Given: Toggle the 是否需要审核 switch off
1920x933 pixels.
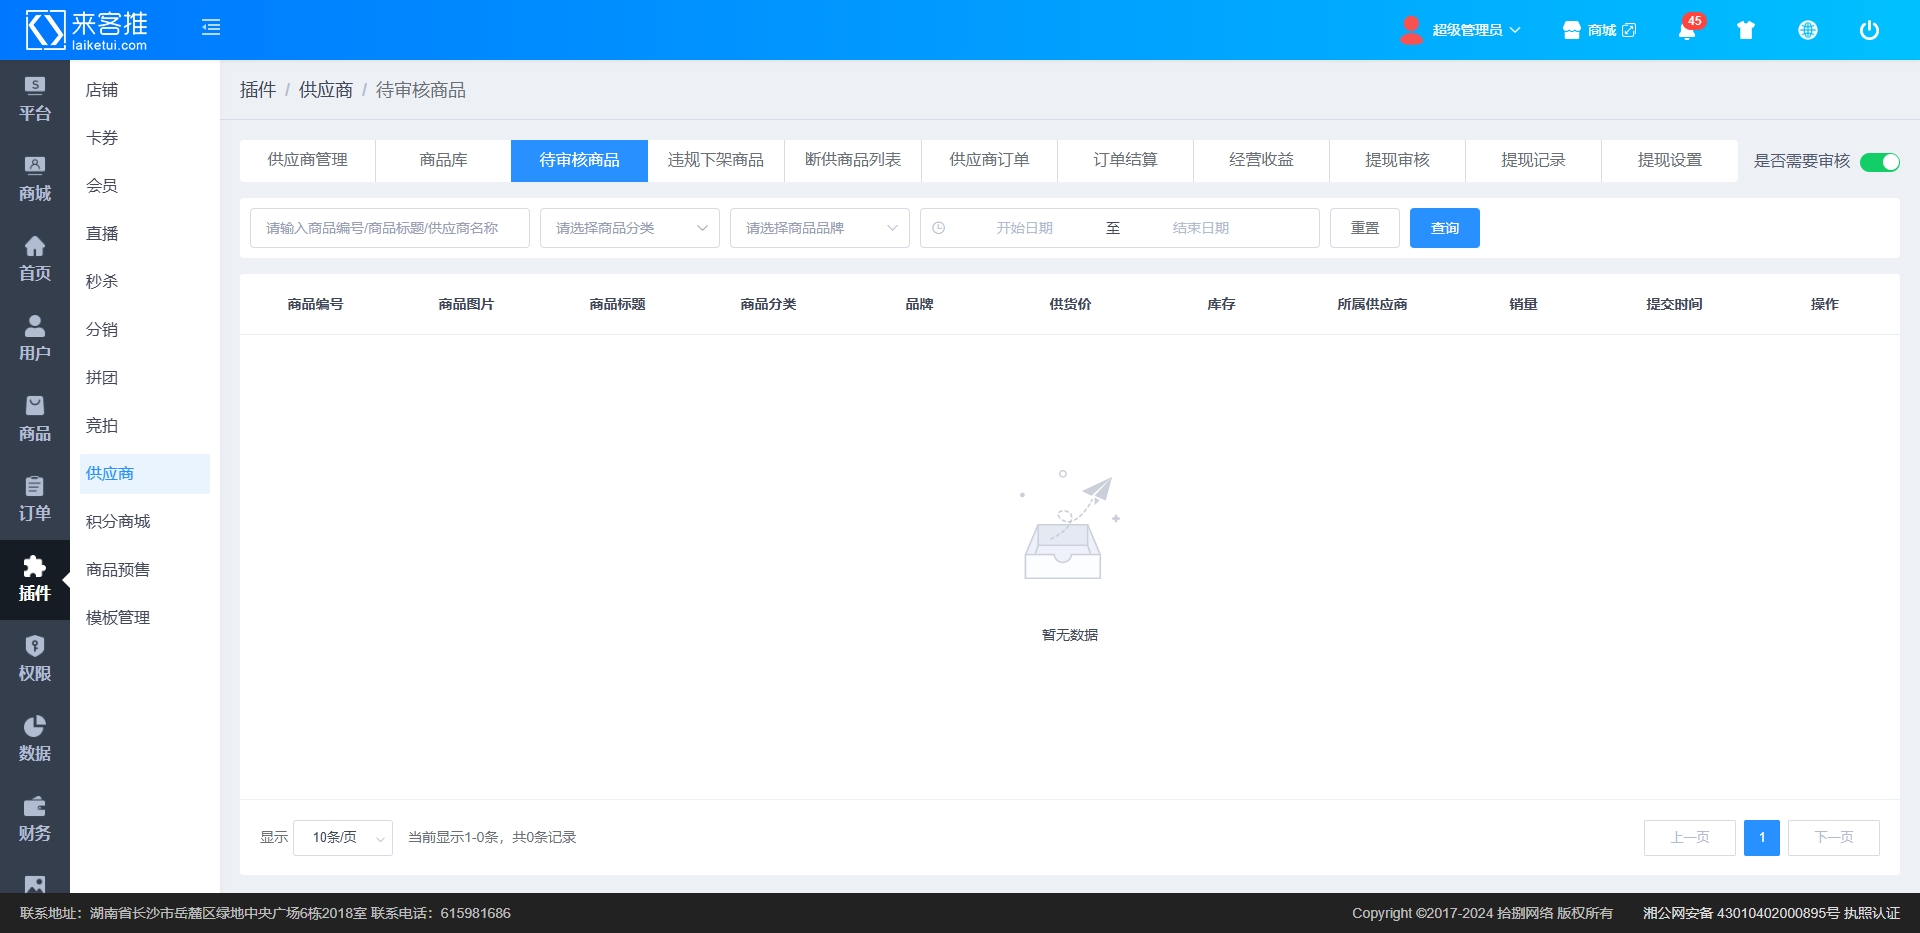Looking at the screenshot, I should click(1879, 162).
